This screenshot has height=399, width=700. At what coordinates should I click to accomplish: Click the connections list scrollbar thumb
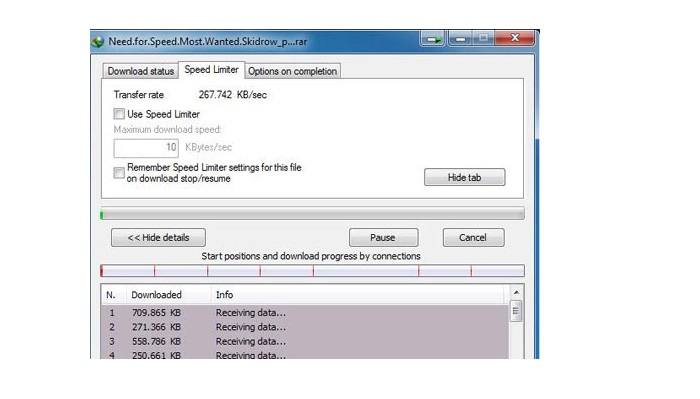516,311
